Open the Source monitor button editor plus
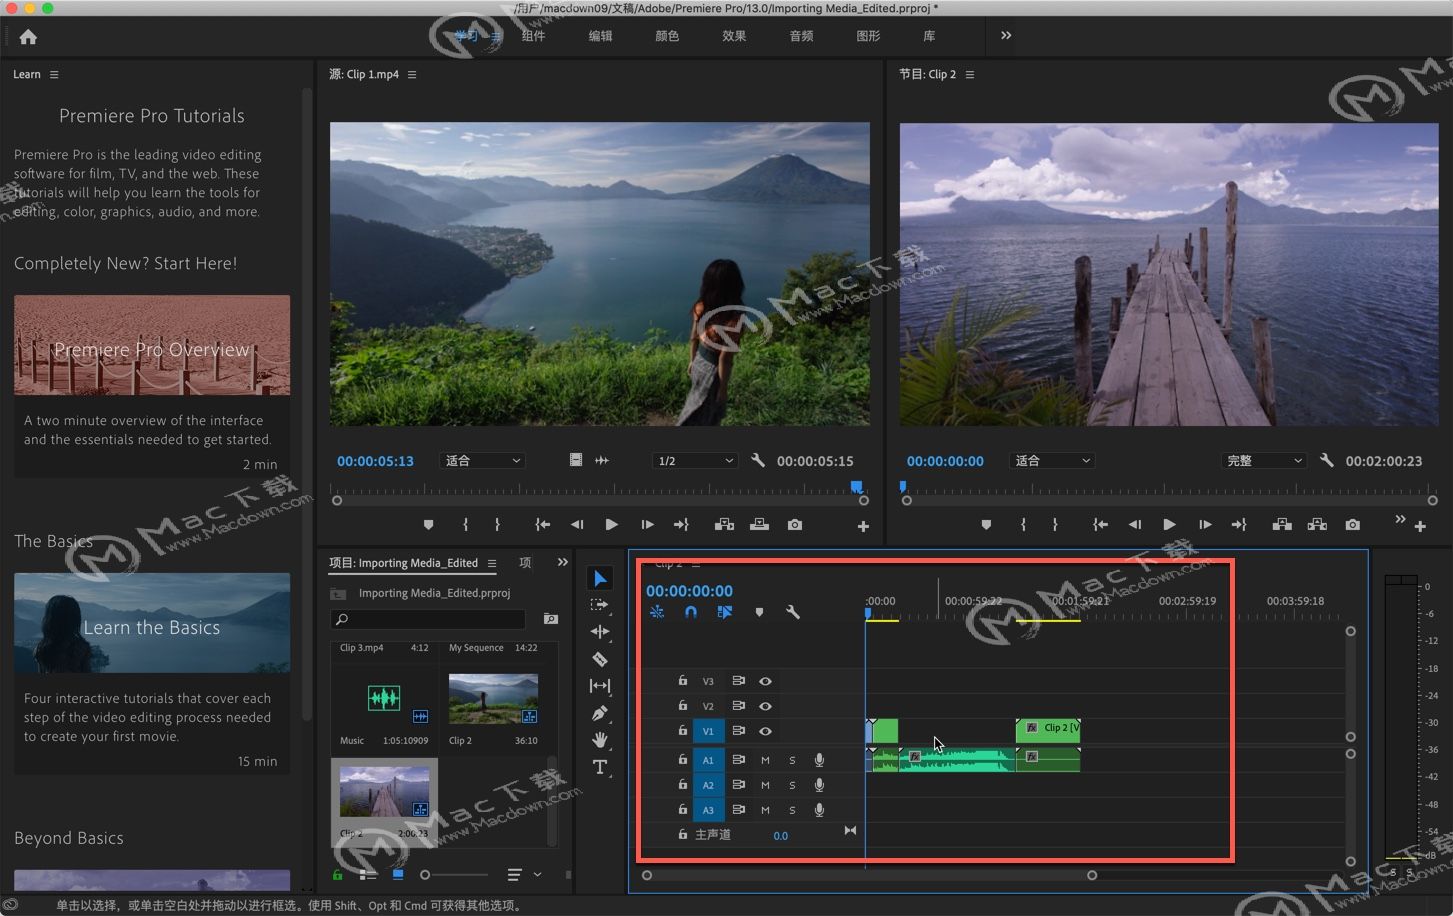Viewport: 1453px width, 916px height. coord(863,526)
